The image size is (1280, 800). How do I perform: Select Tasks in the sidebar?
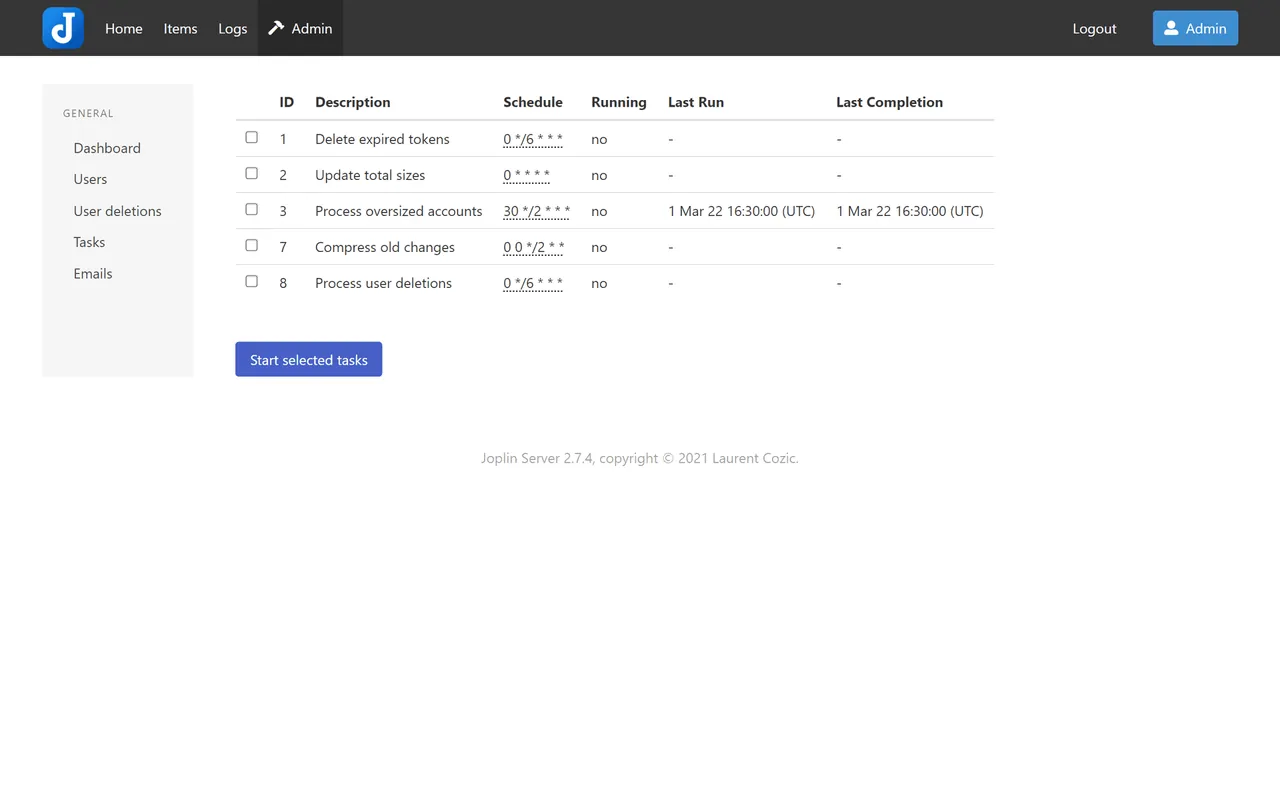click(89, 242)
